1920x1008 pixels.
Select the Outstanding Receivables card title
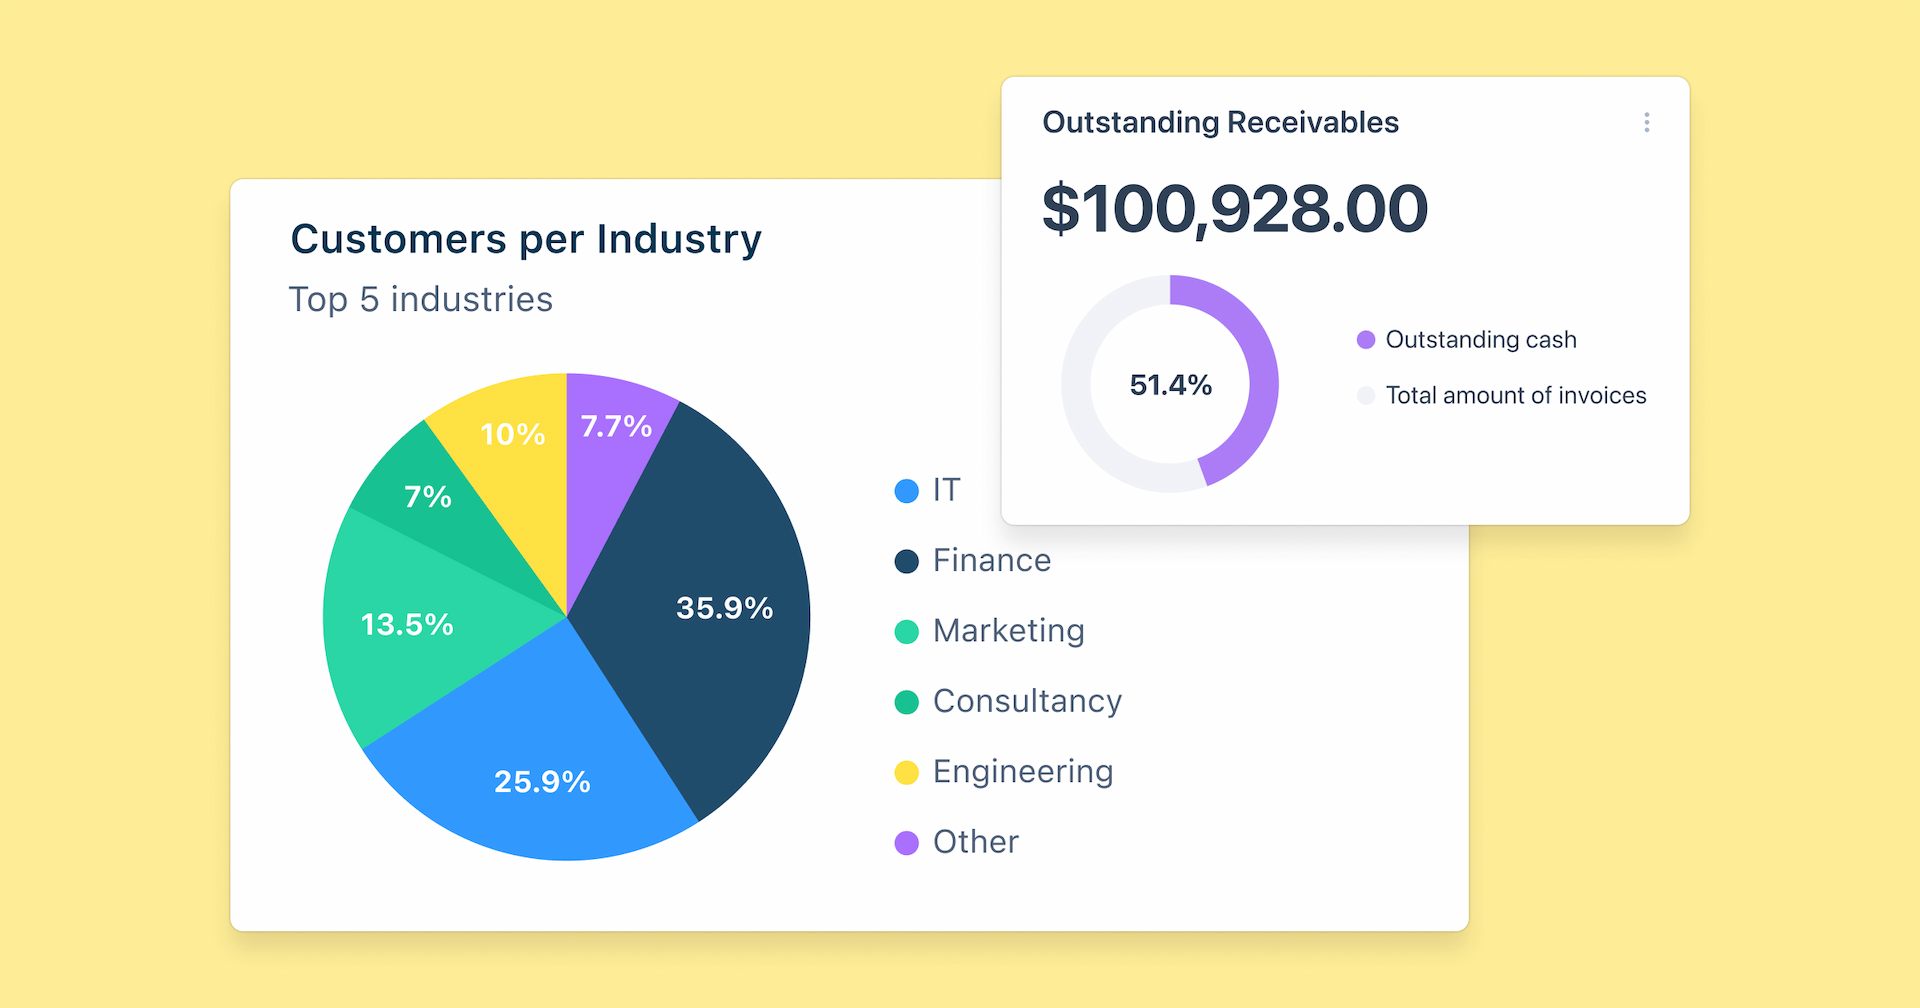1221,122
